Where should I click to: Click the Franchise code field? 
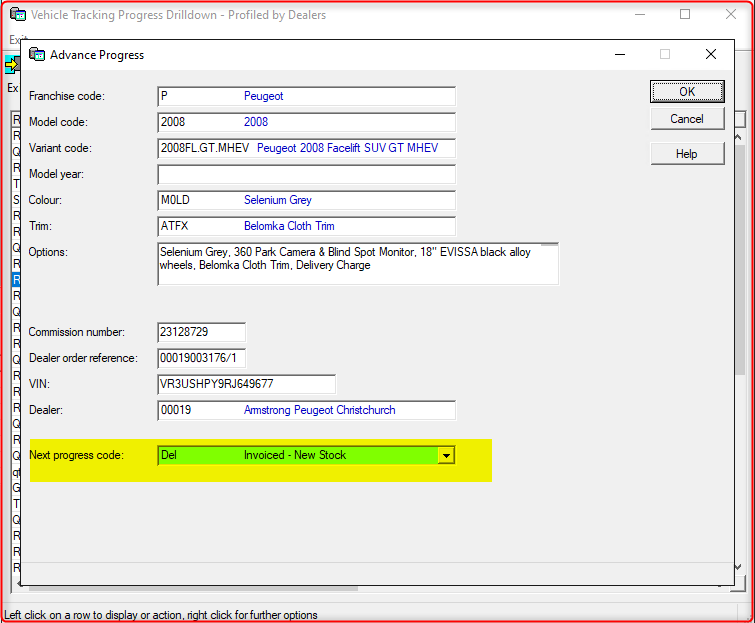306,96
